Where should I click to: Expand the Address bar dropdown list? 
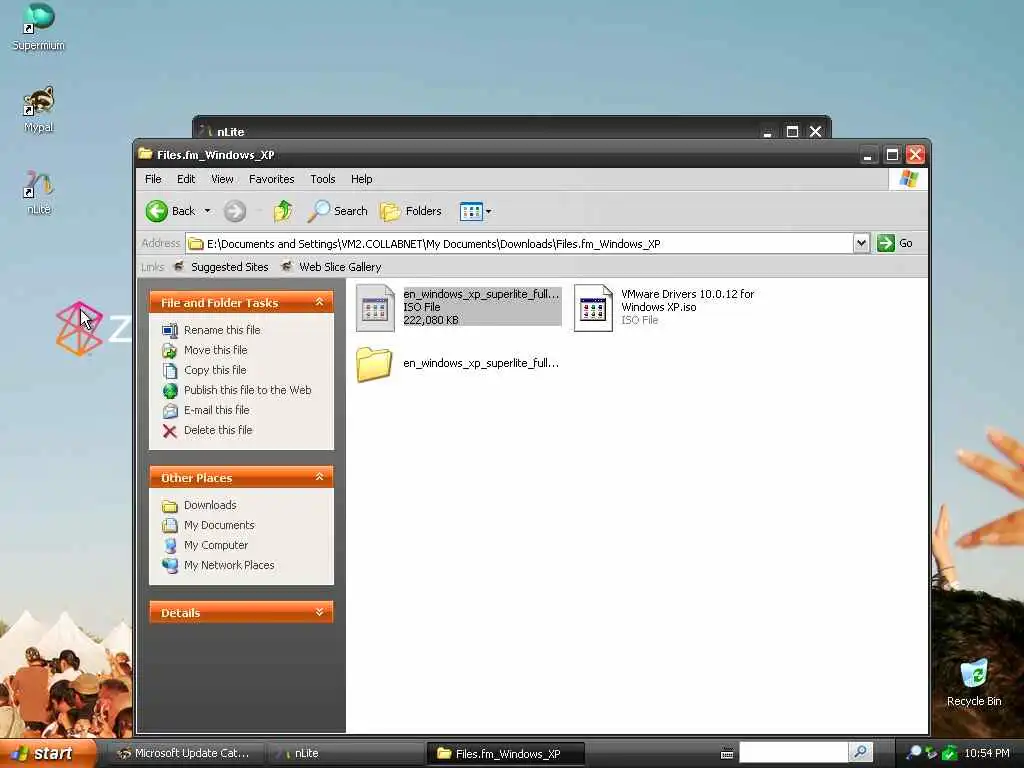point(861,244)
